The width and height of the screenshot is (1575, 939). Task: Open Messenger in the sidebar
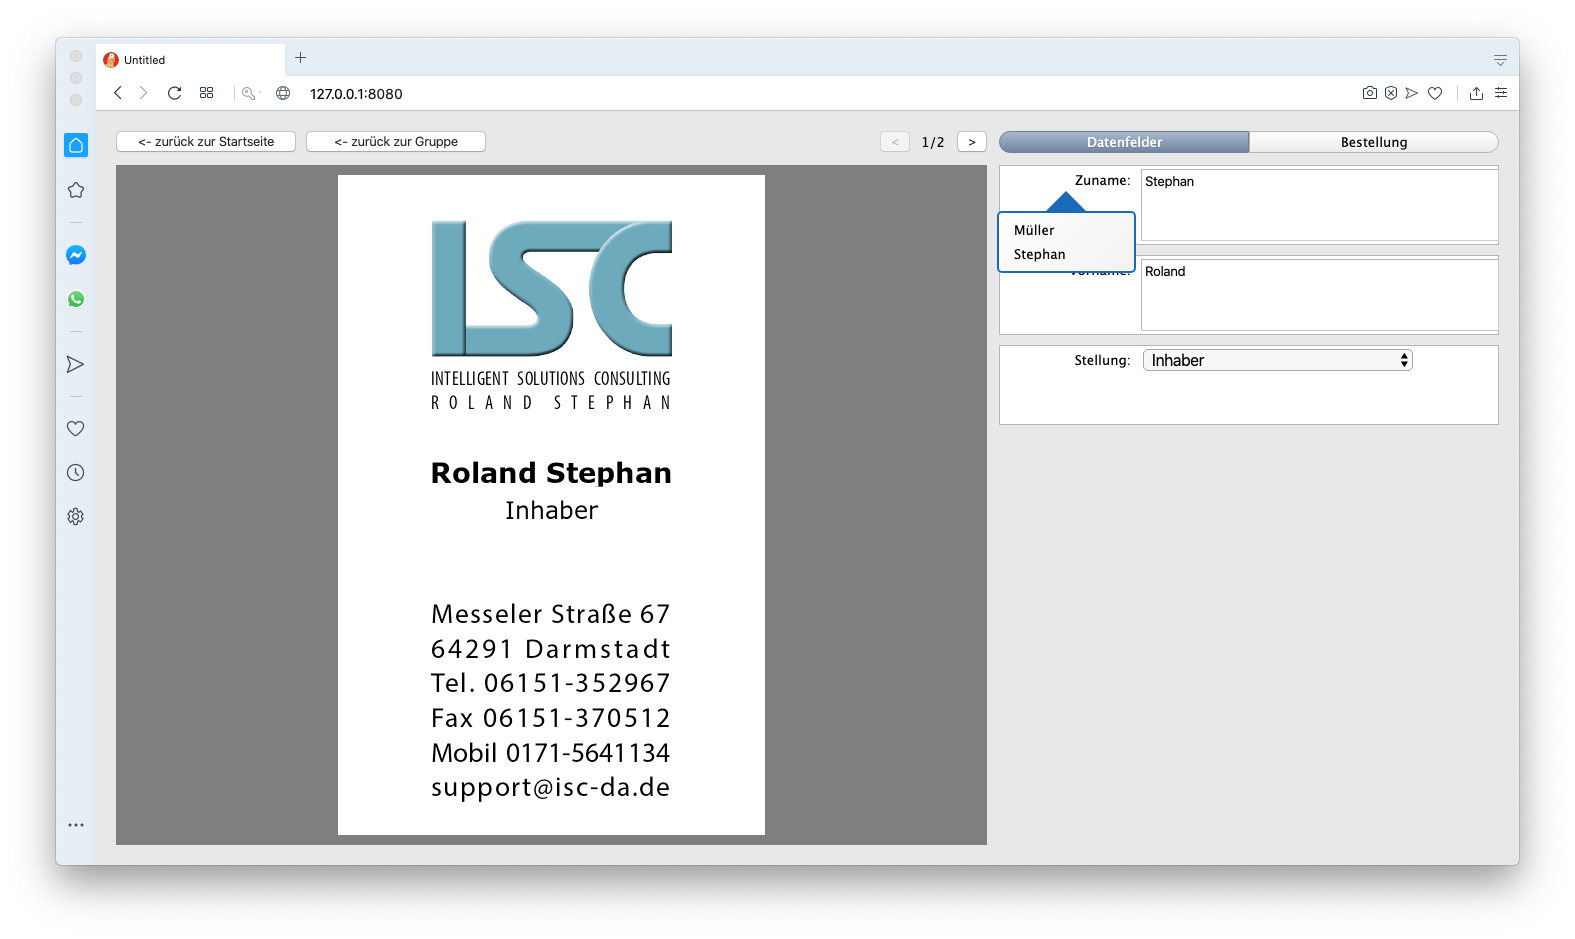click(76, 255)
